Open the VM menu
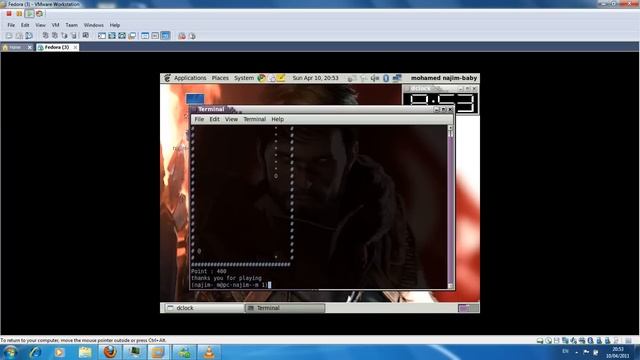This screenshot has width=640, height=360. tap(56, 25)
